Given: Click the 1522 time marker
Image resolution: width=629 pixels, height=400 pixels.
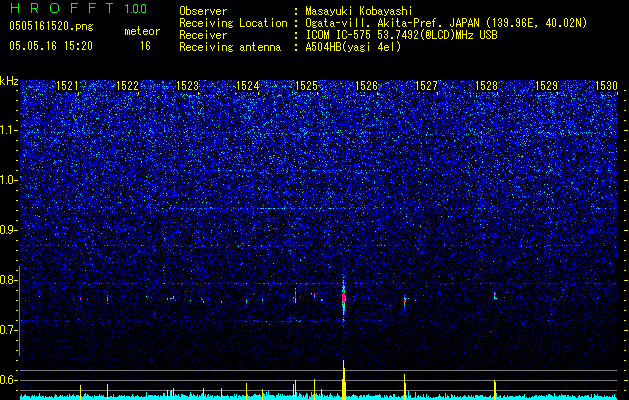Looking at the screenshot, I should pyautogui.click(x=127, y=86).
